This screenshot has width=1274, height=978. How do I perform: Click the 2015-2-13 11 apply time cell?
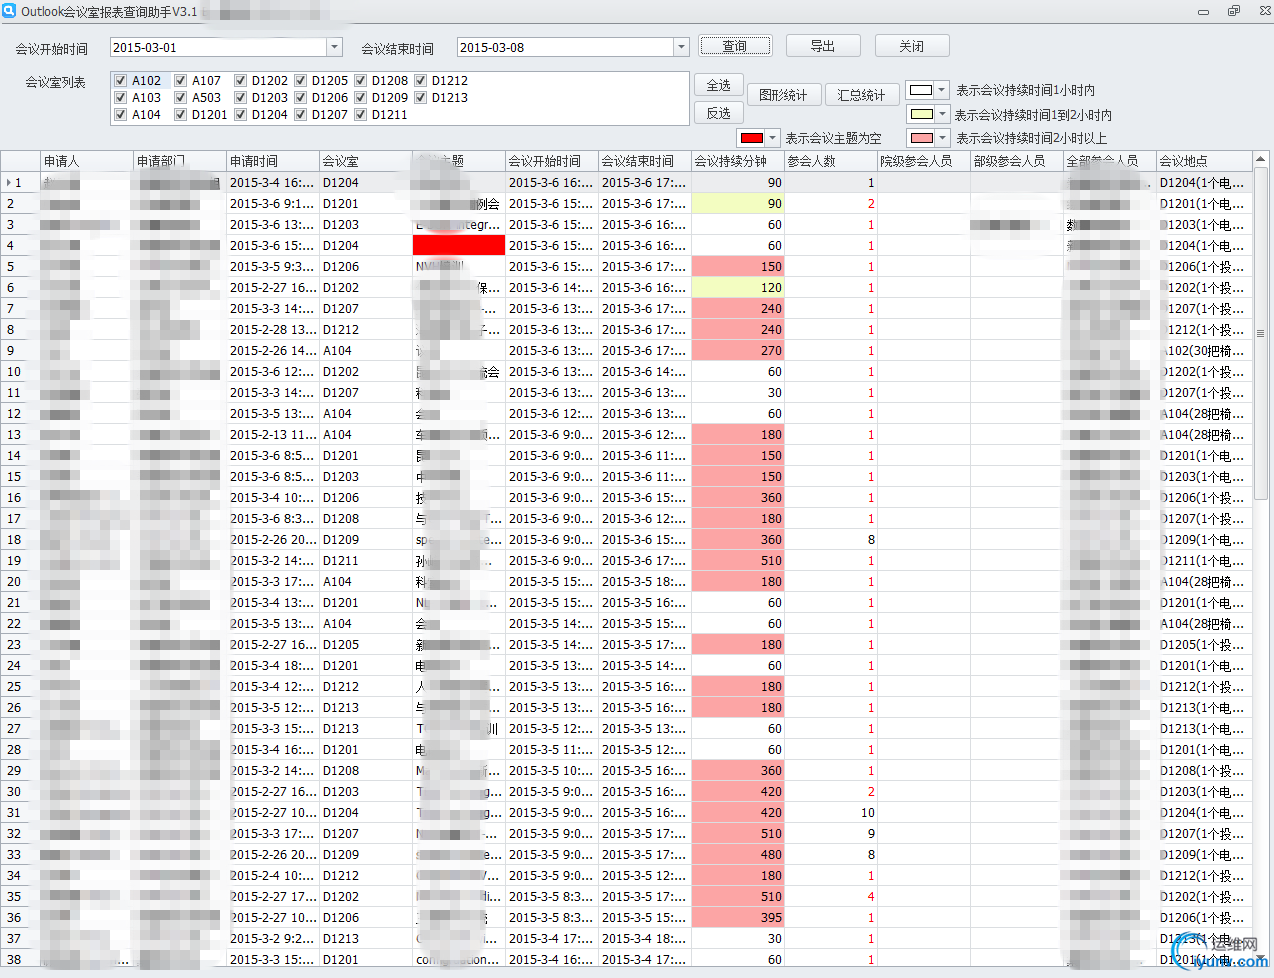coord(273,435)
